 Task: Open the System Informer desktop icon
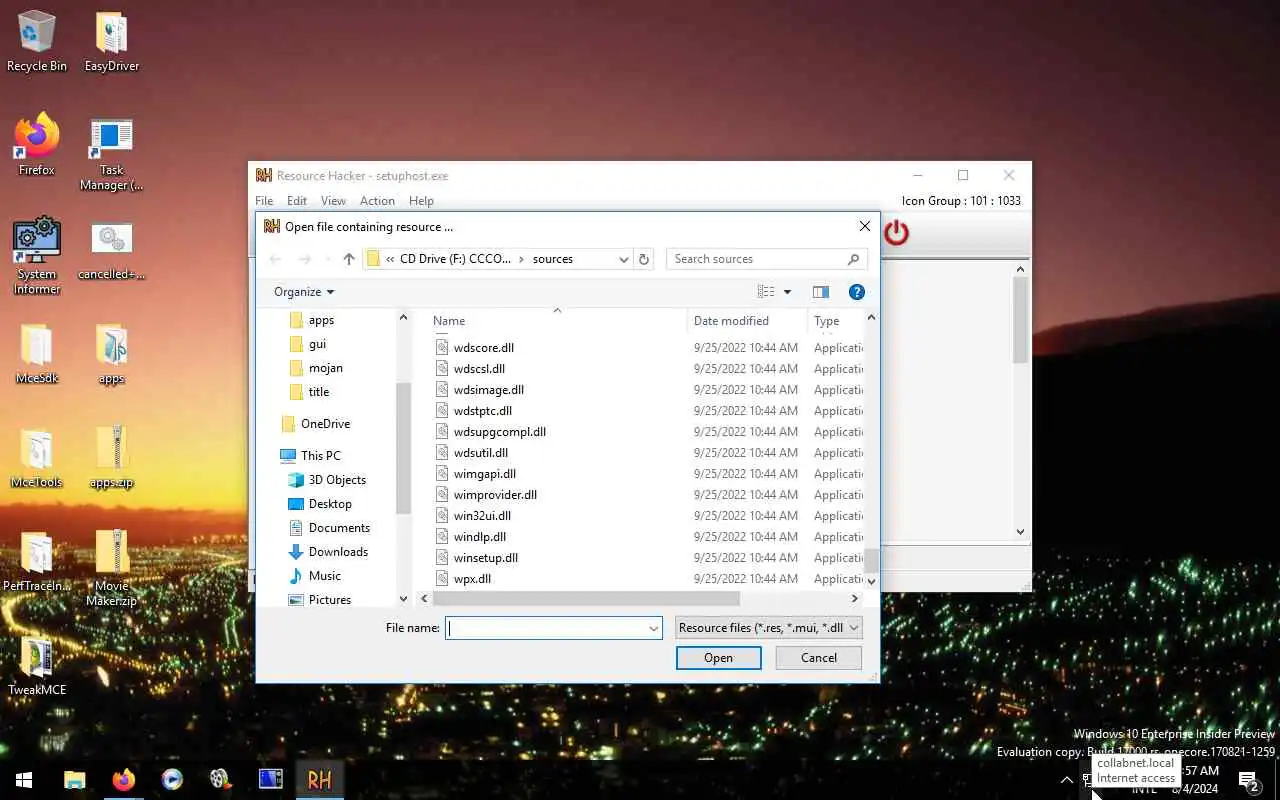[x=37, y=256]
